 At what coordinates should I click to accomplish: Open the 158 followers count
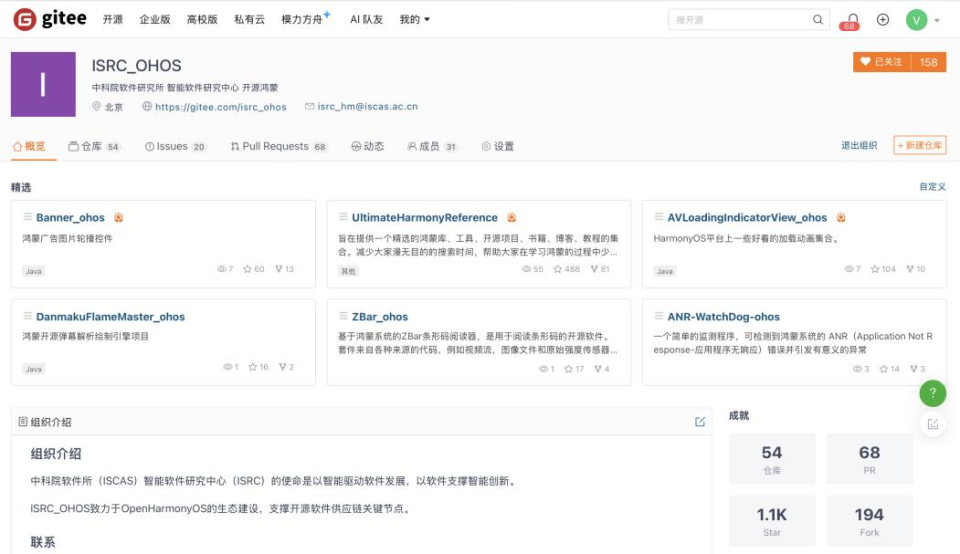point(928,62)
